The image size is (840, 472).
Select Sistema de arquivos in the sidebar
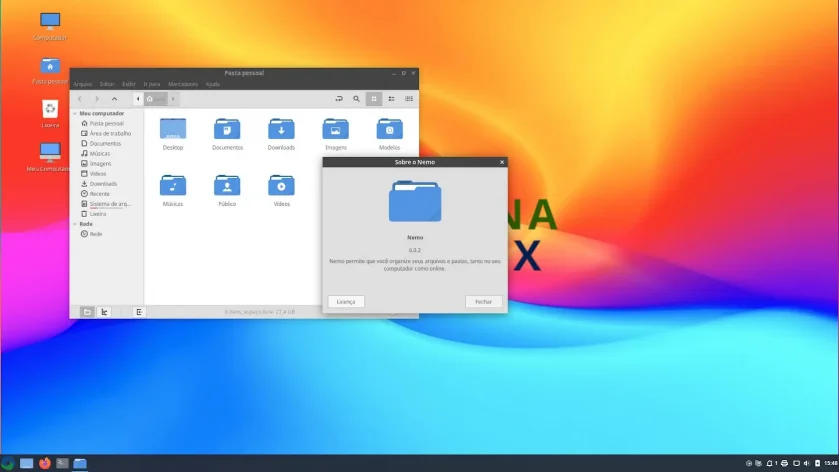(110, 204)
